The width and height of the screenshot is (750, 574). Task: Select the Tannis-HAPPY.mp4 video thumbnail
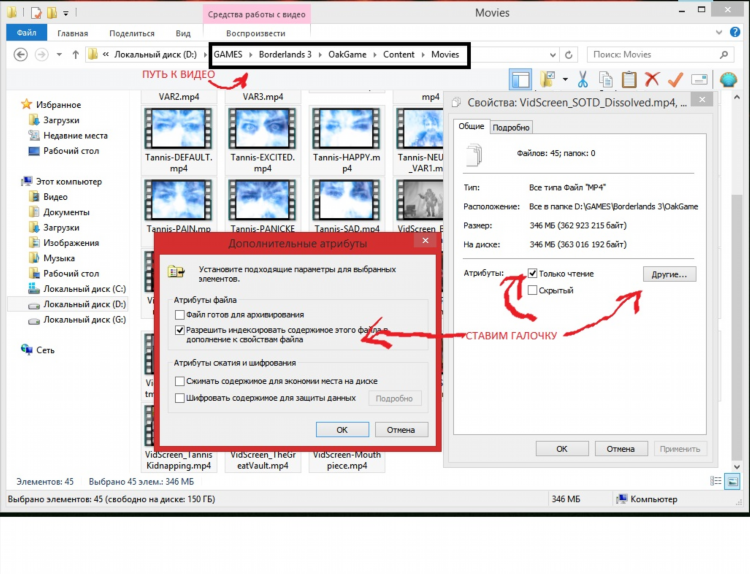346,128
